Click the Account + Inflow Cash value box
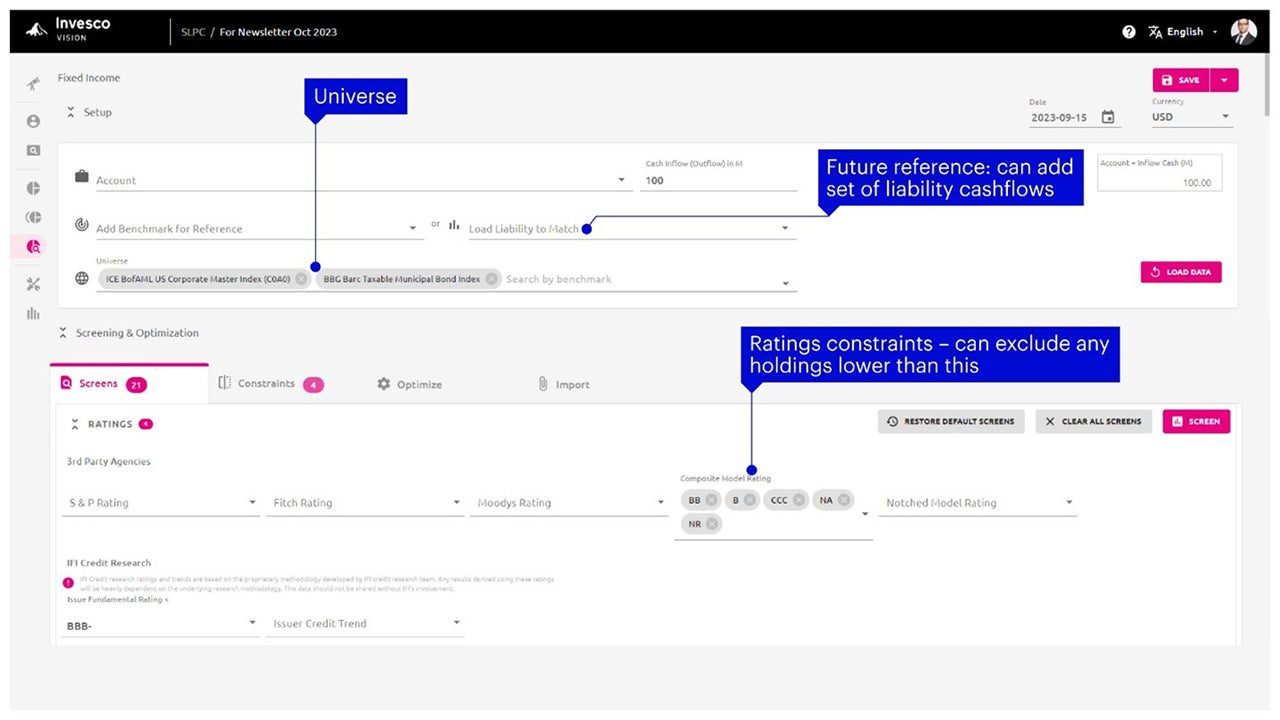 (x=1160, y=173)
